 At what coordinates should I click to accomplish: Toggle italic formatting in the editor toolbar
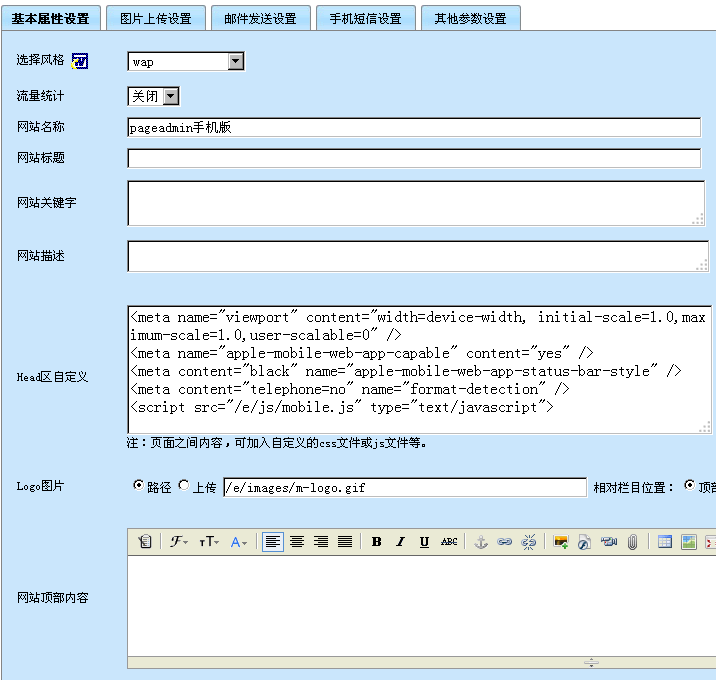tap(401, 542)
